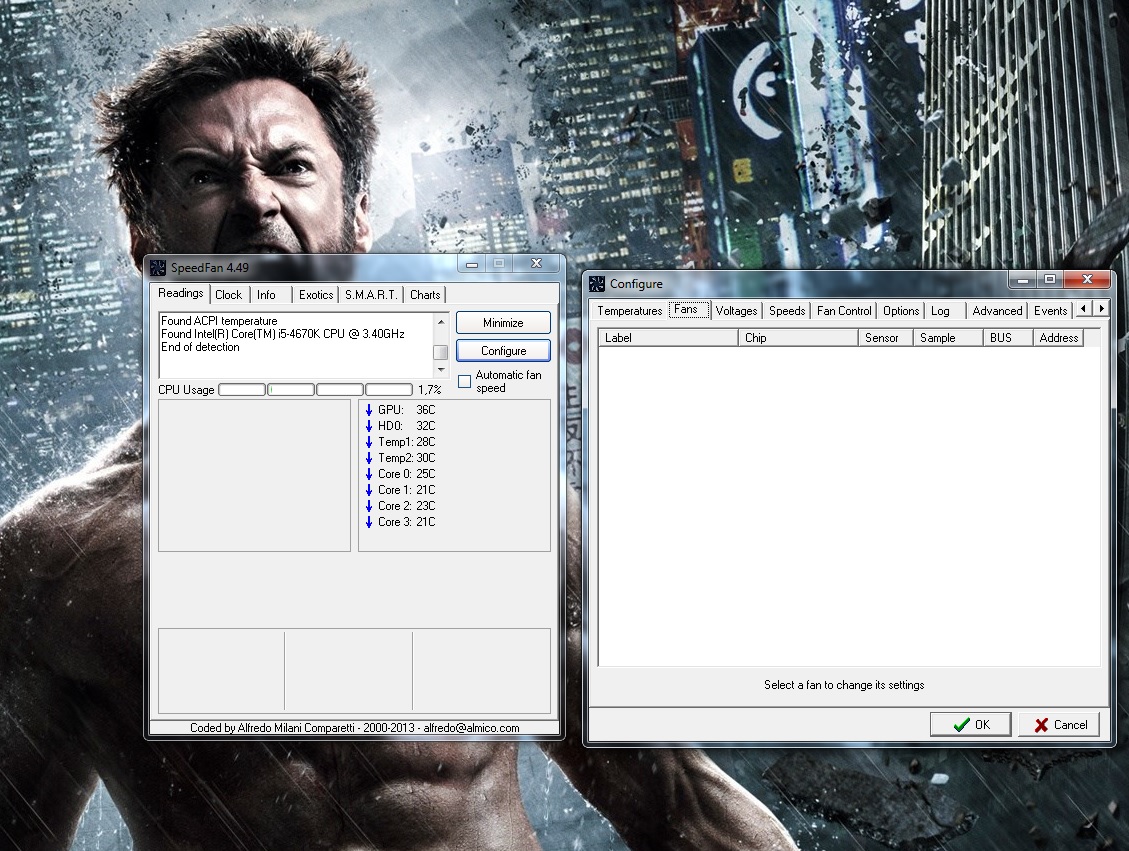Open the Speeds tab

pyautogui.click(x=787, y=311)
